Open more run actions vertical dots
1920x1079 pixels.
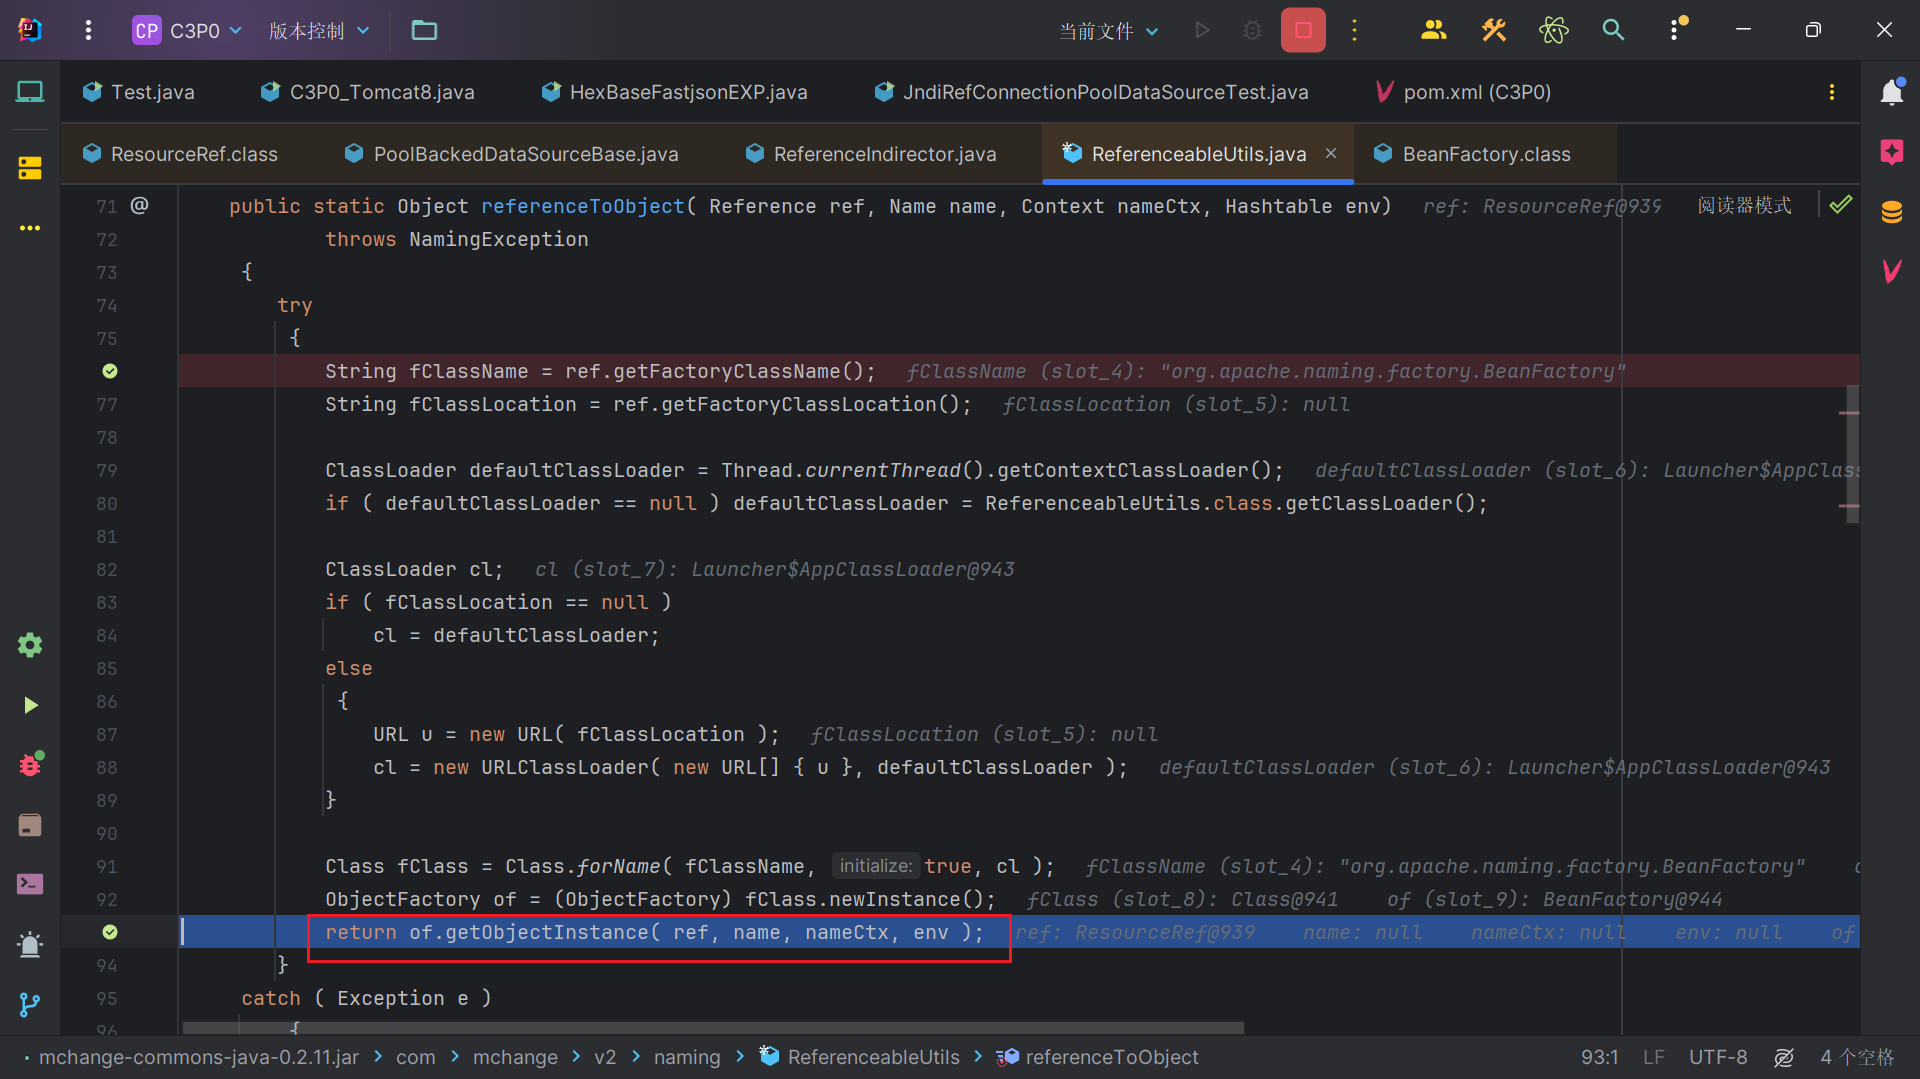click(1355, 30)
